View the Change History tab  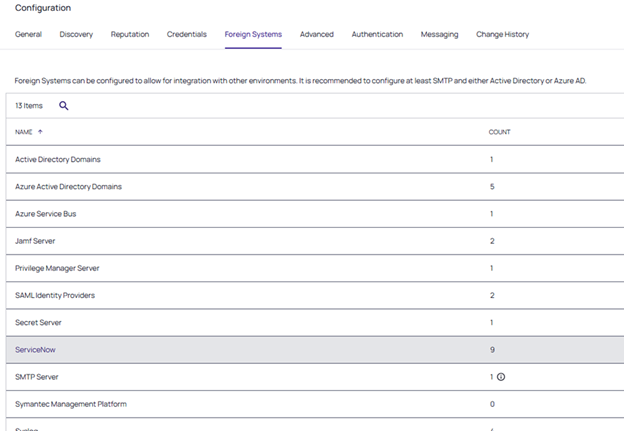point(502,34)
